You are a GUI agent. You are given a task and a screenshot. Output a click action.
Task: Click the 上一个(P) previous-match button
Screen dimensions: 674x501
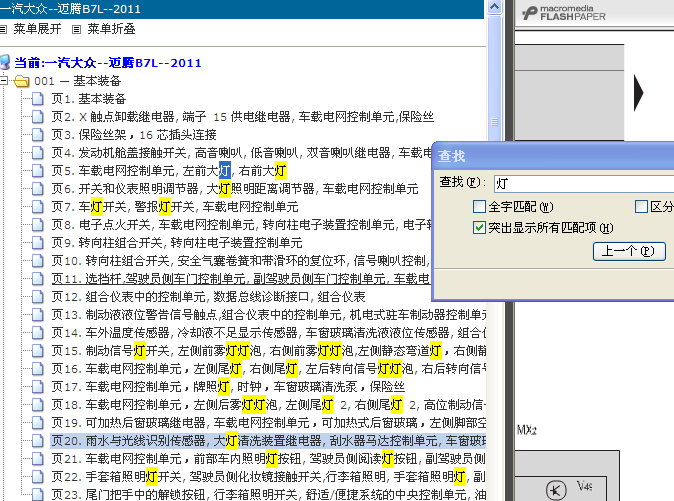pyautogui.click(x=629, y=251)
